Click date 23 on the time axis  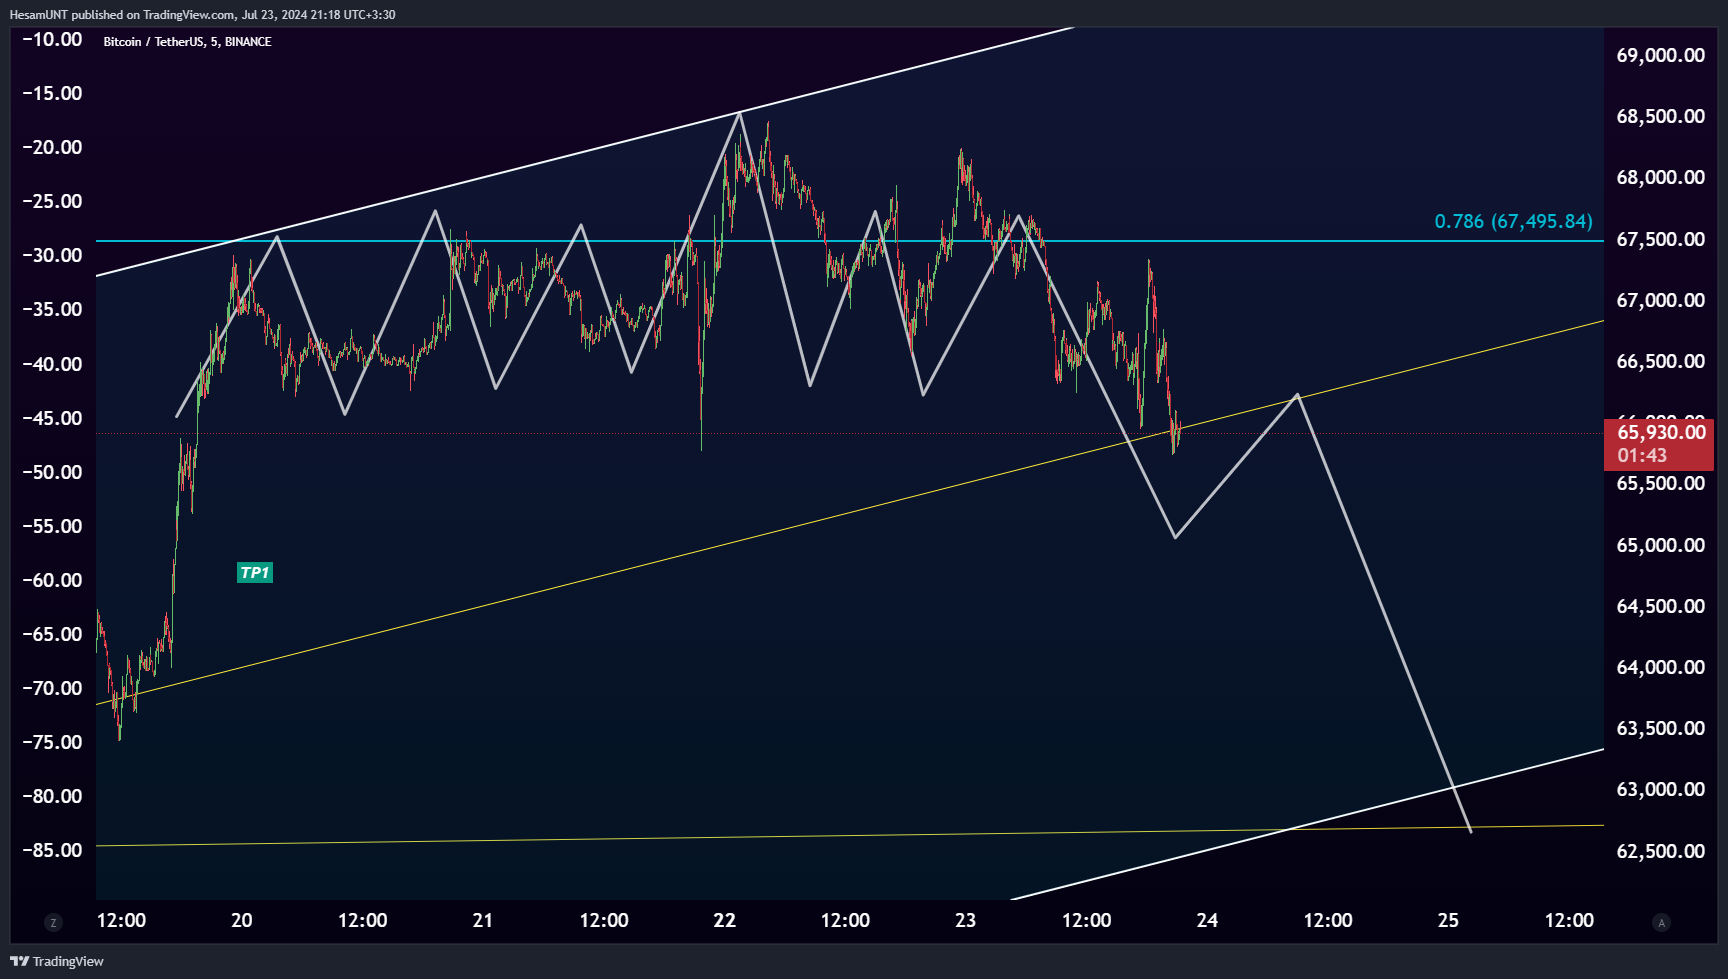[x=965, y=920]
